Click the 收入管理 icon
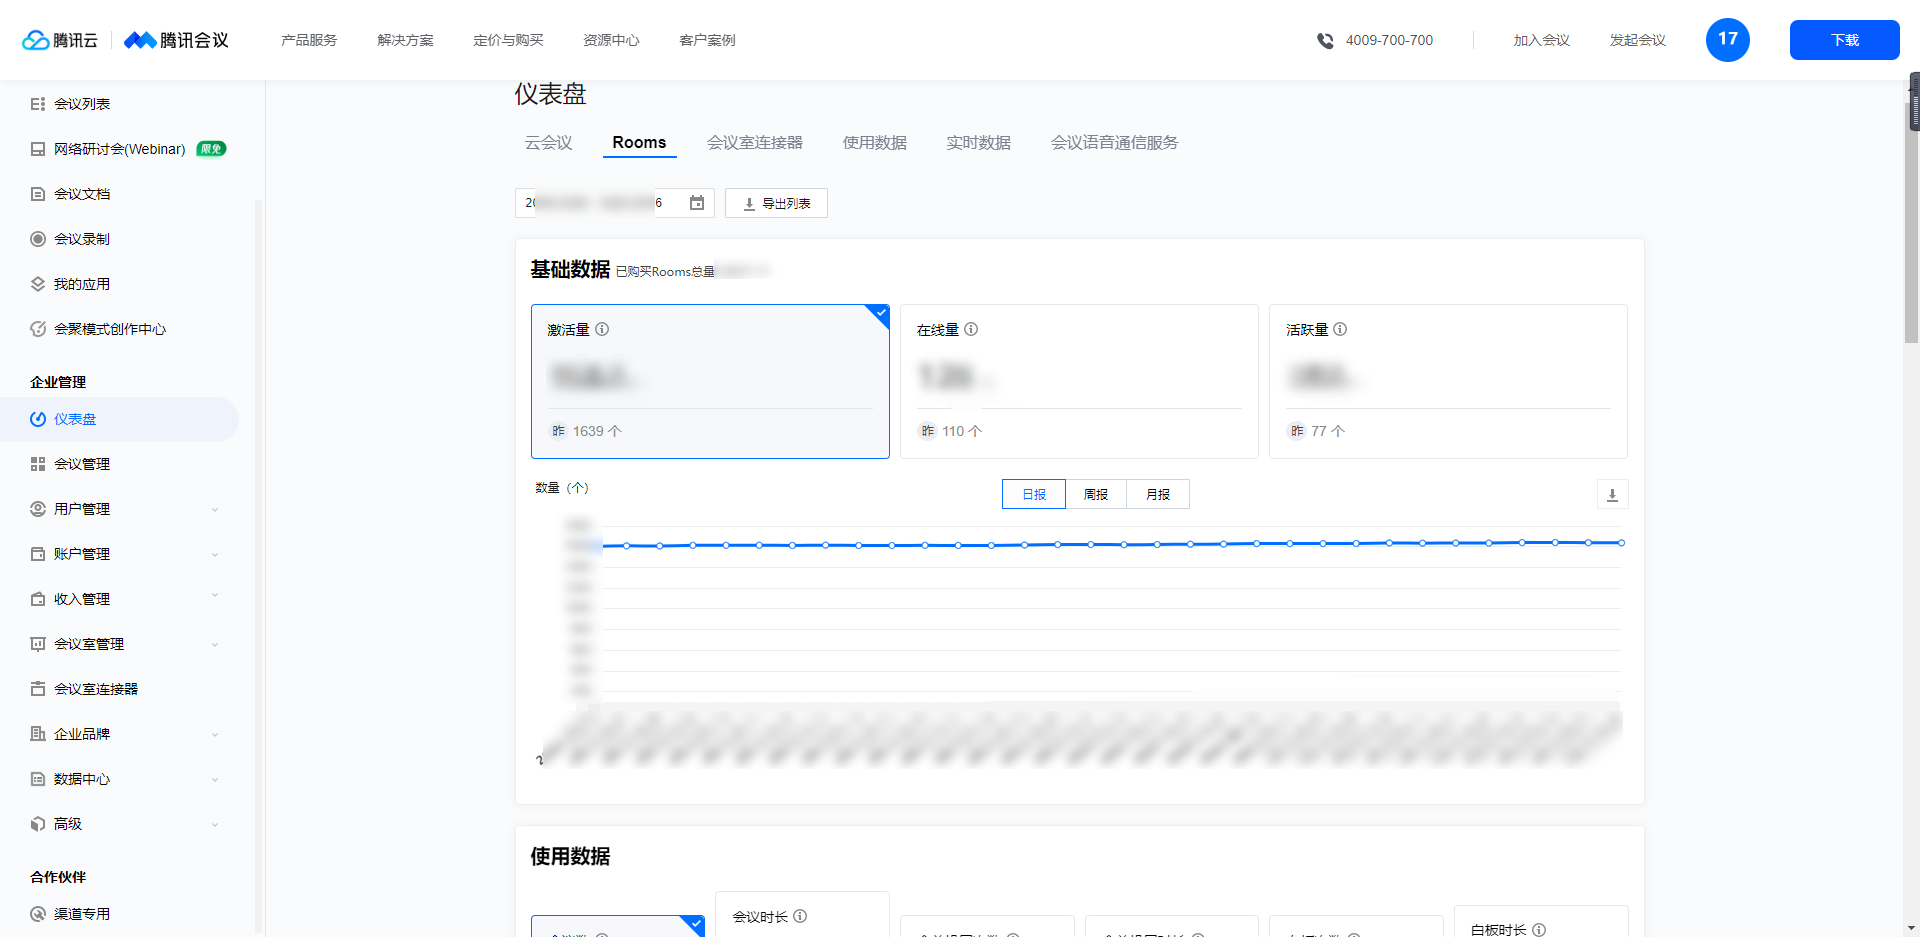This screenshot has width=1920, height=937. 38,599
